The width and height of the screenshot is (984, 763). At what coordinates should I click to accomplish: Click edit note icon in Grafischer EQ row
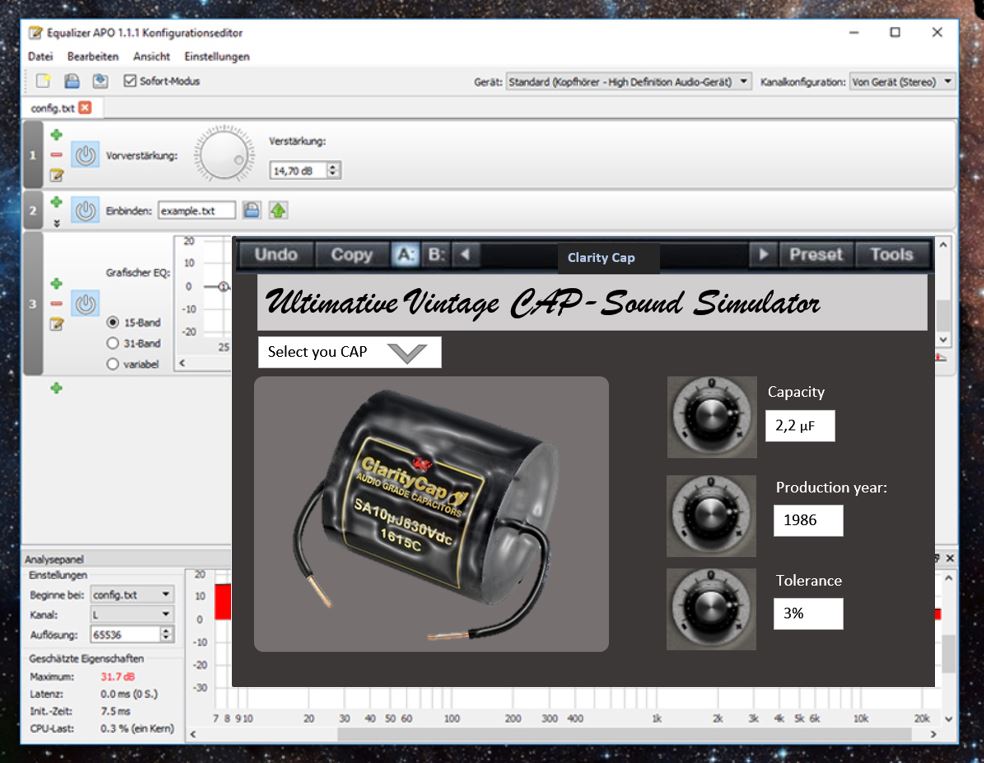pyautogui.click(x=57, y=324)
